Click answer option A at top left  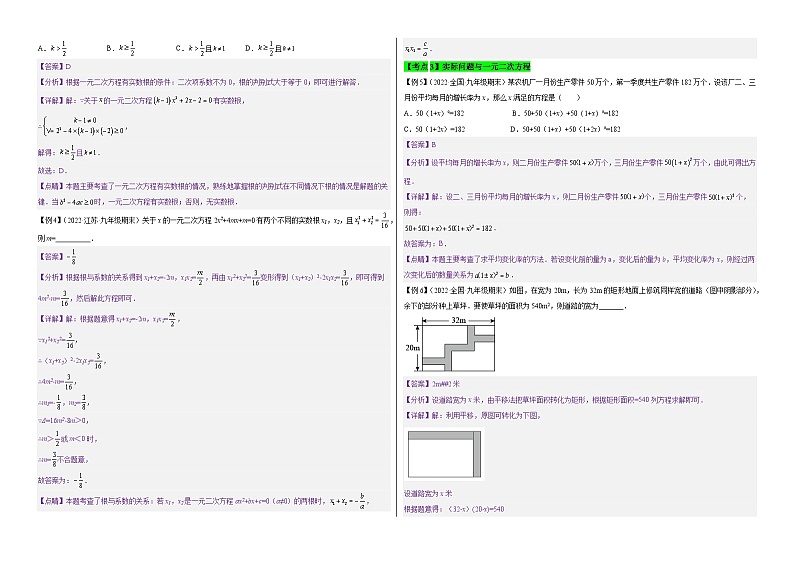click(x=52, y=47)
